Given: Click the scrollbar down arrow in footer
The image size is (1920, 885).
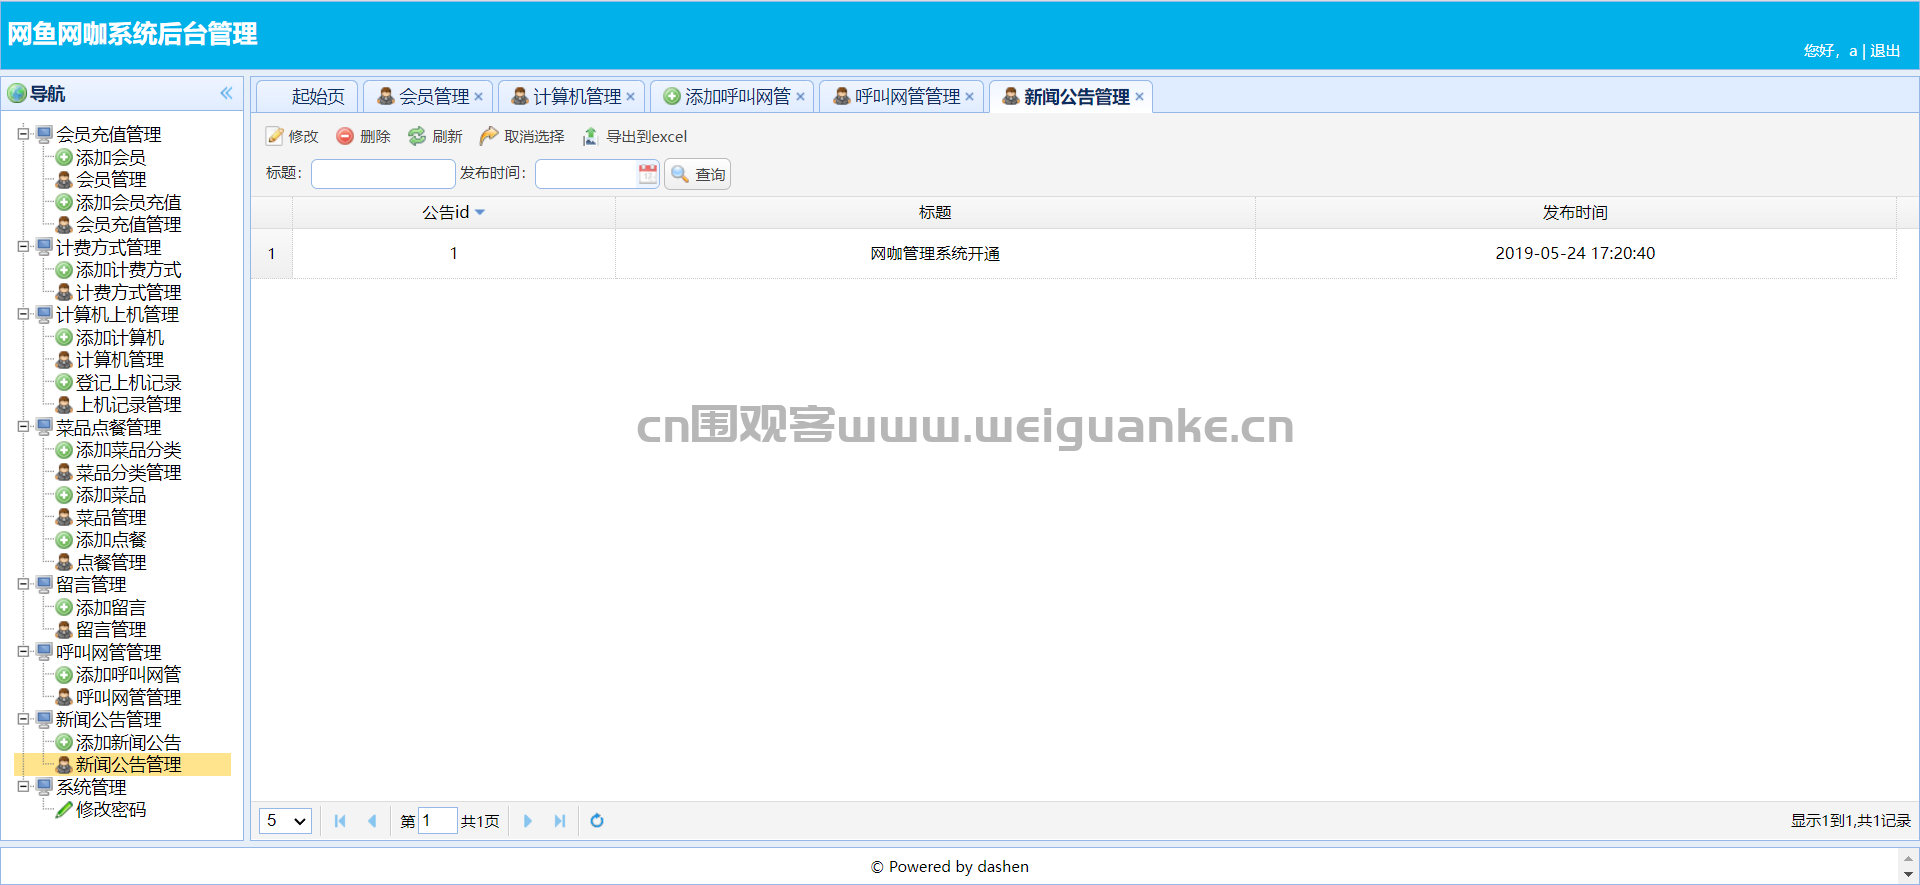Looking at the screenshot, I should pos(1909,875).
